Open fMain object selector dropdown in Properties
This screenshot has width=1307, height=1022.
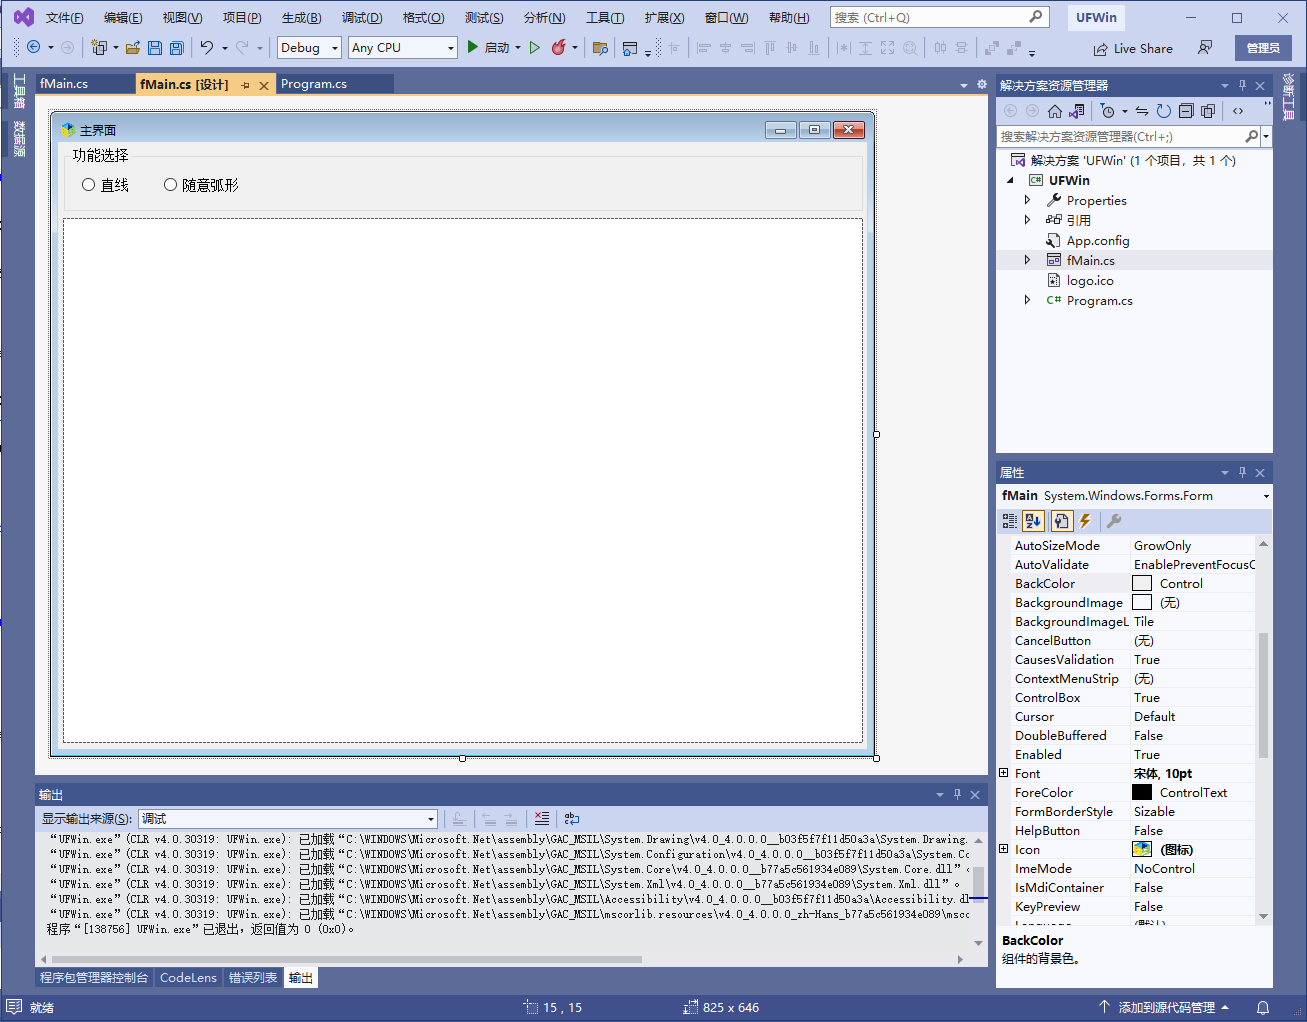1266,496
